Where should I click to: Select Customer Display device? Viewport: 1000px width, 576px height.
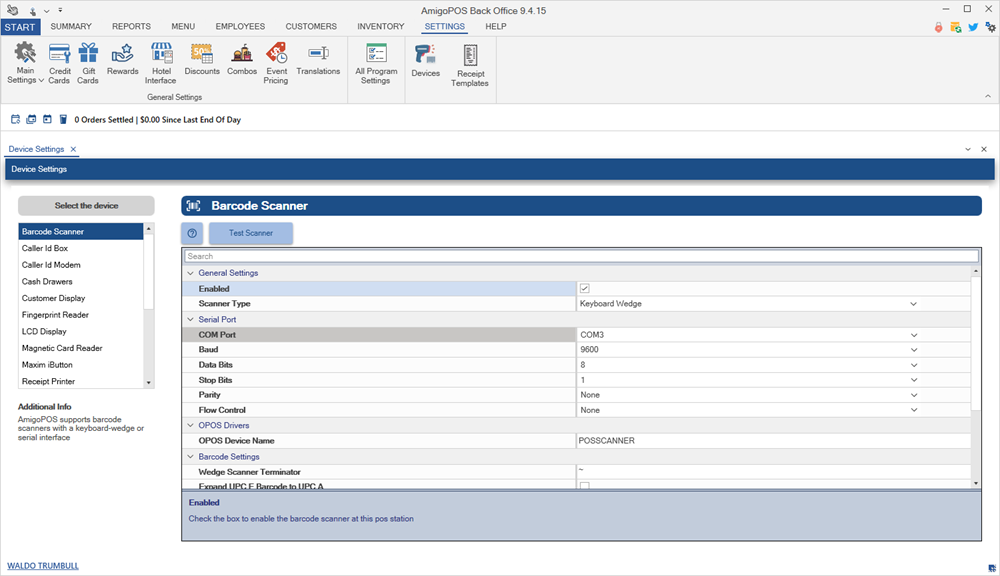[x=81, y=298]
